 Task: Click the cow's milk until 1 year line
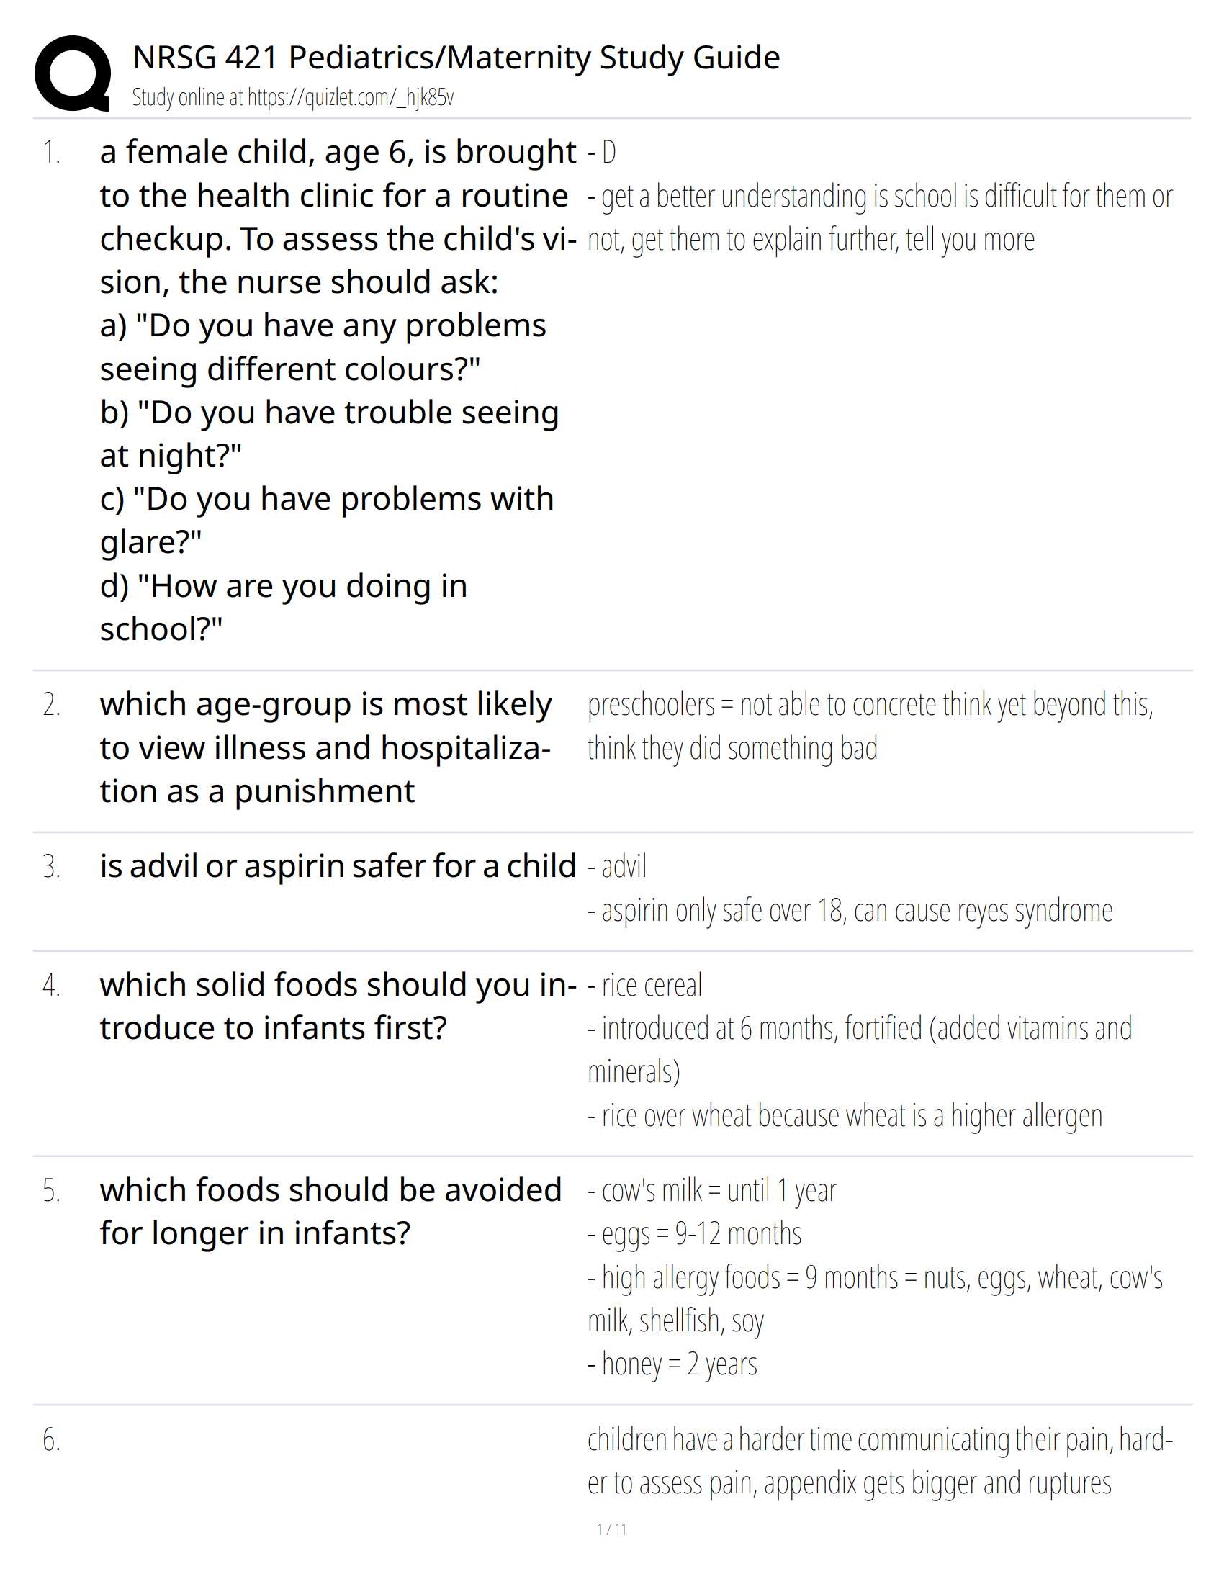(711, 1191)
